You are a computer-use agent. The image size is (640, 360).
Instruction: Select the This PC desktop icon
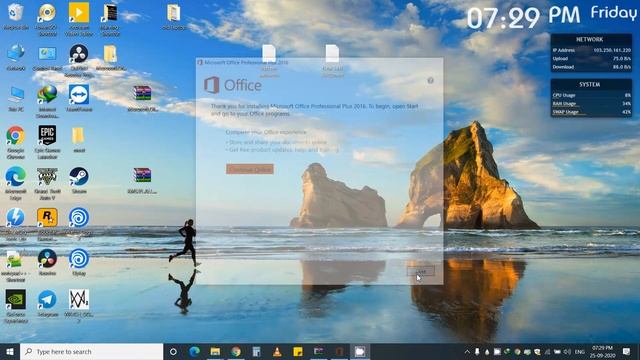tap(16, 98)
